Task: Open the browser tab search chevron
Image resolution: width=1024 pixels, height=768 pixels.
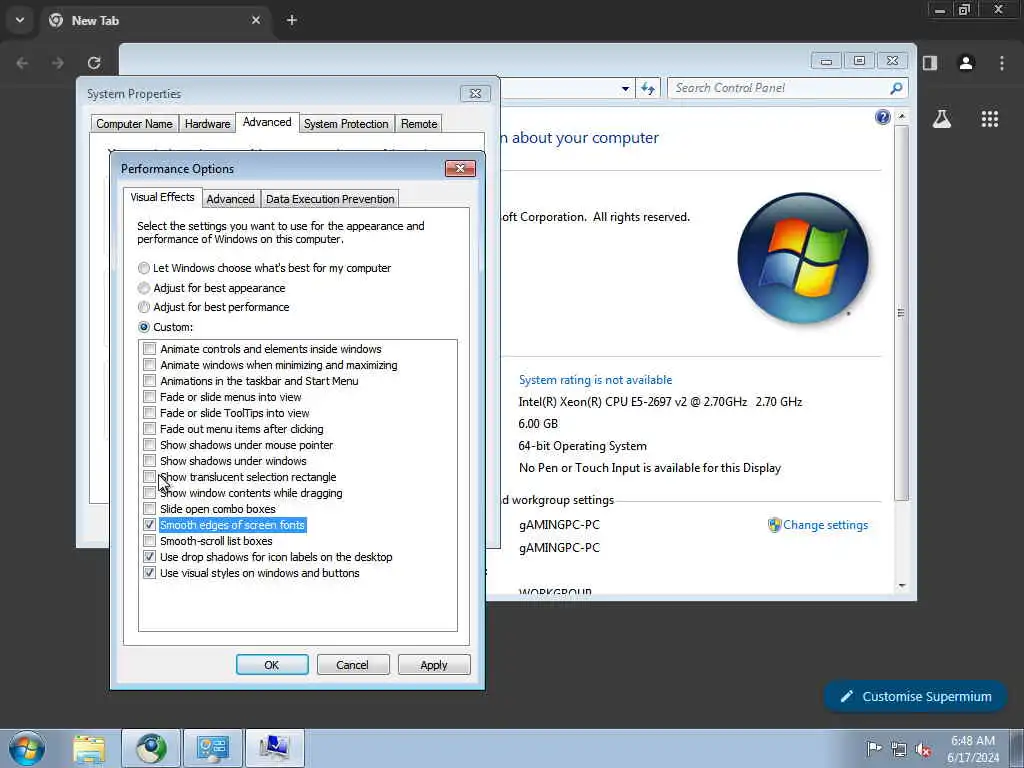Action: click(20, 20)
